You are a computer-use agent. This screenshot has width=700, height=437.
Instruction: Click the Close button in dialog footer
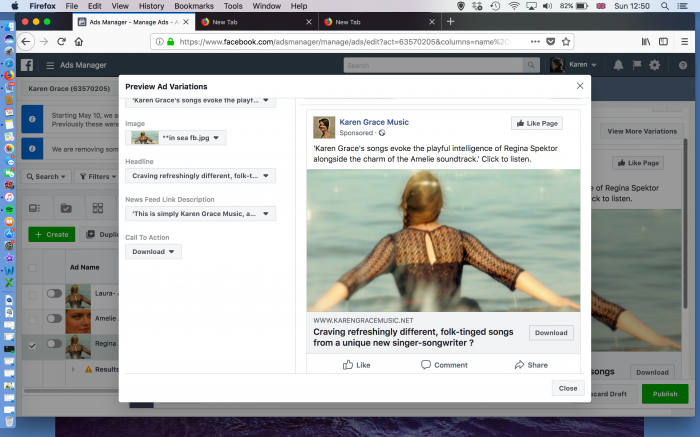point(567,388)
